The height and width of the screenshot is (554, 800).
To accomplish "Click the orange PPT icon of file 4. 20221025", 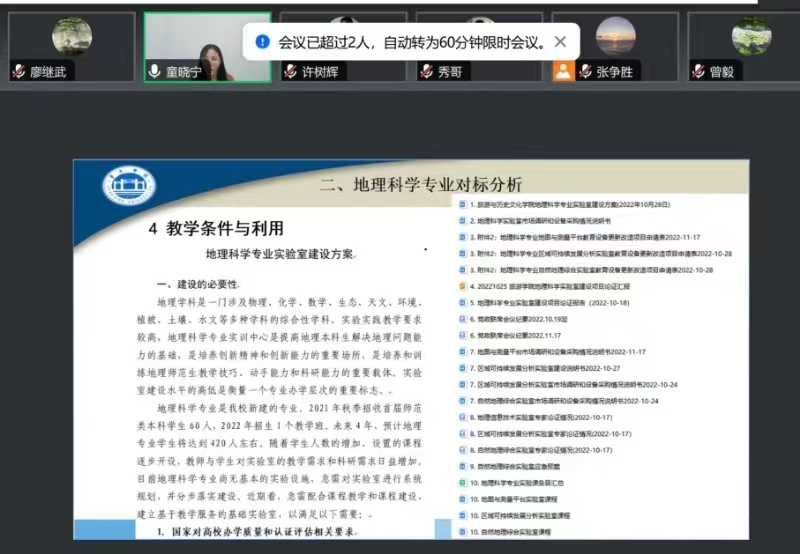I will 462,285.
